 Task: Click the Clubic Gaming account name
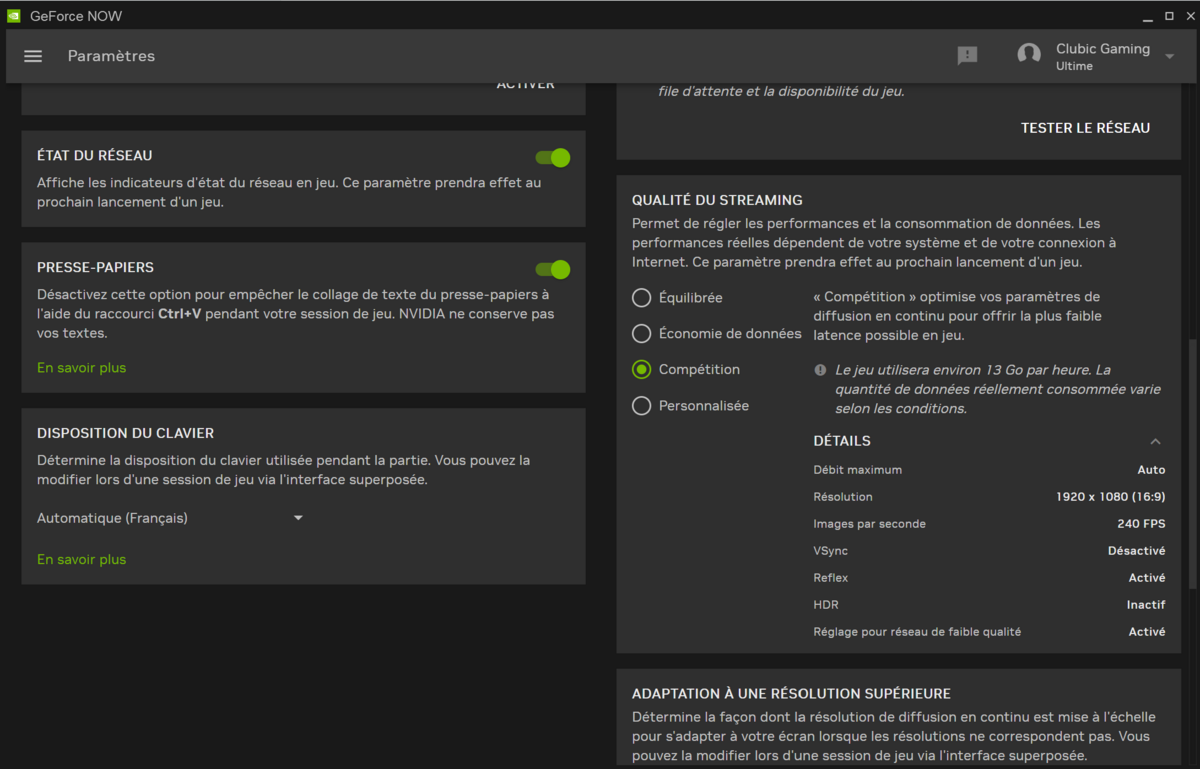[1103, 49]
